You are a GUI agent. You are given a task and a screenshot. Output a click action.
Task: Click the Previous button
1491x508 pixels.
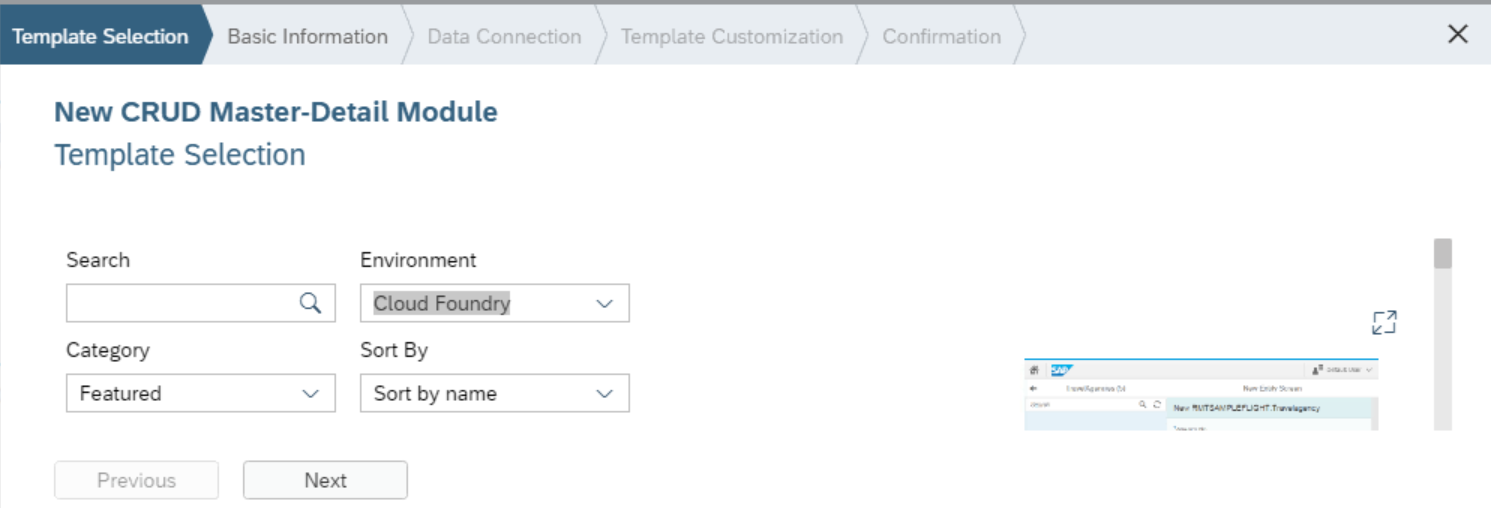pyautogui.click(x=136, y=480)
